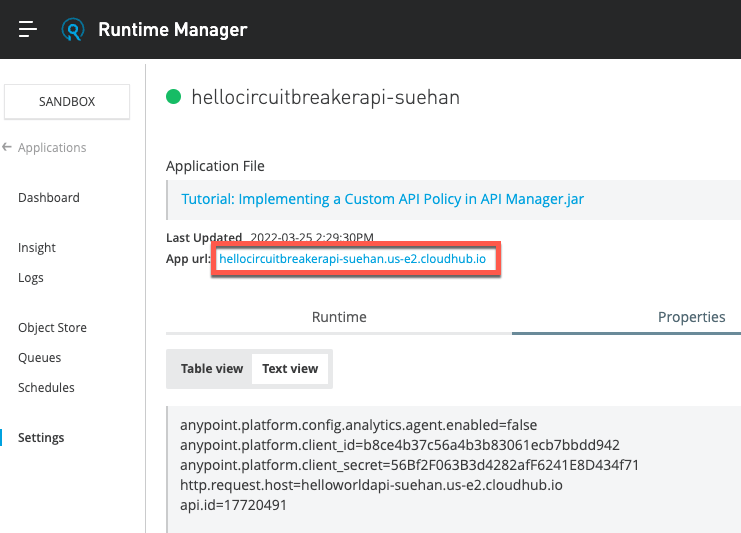Click the Application File label

[215, 166]
